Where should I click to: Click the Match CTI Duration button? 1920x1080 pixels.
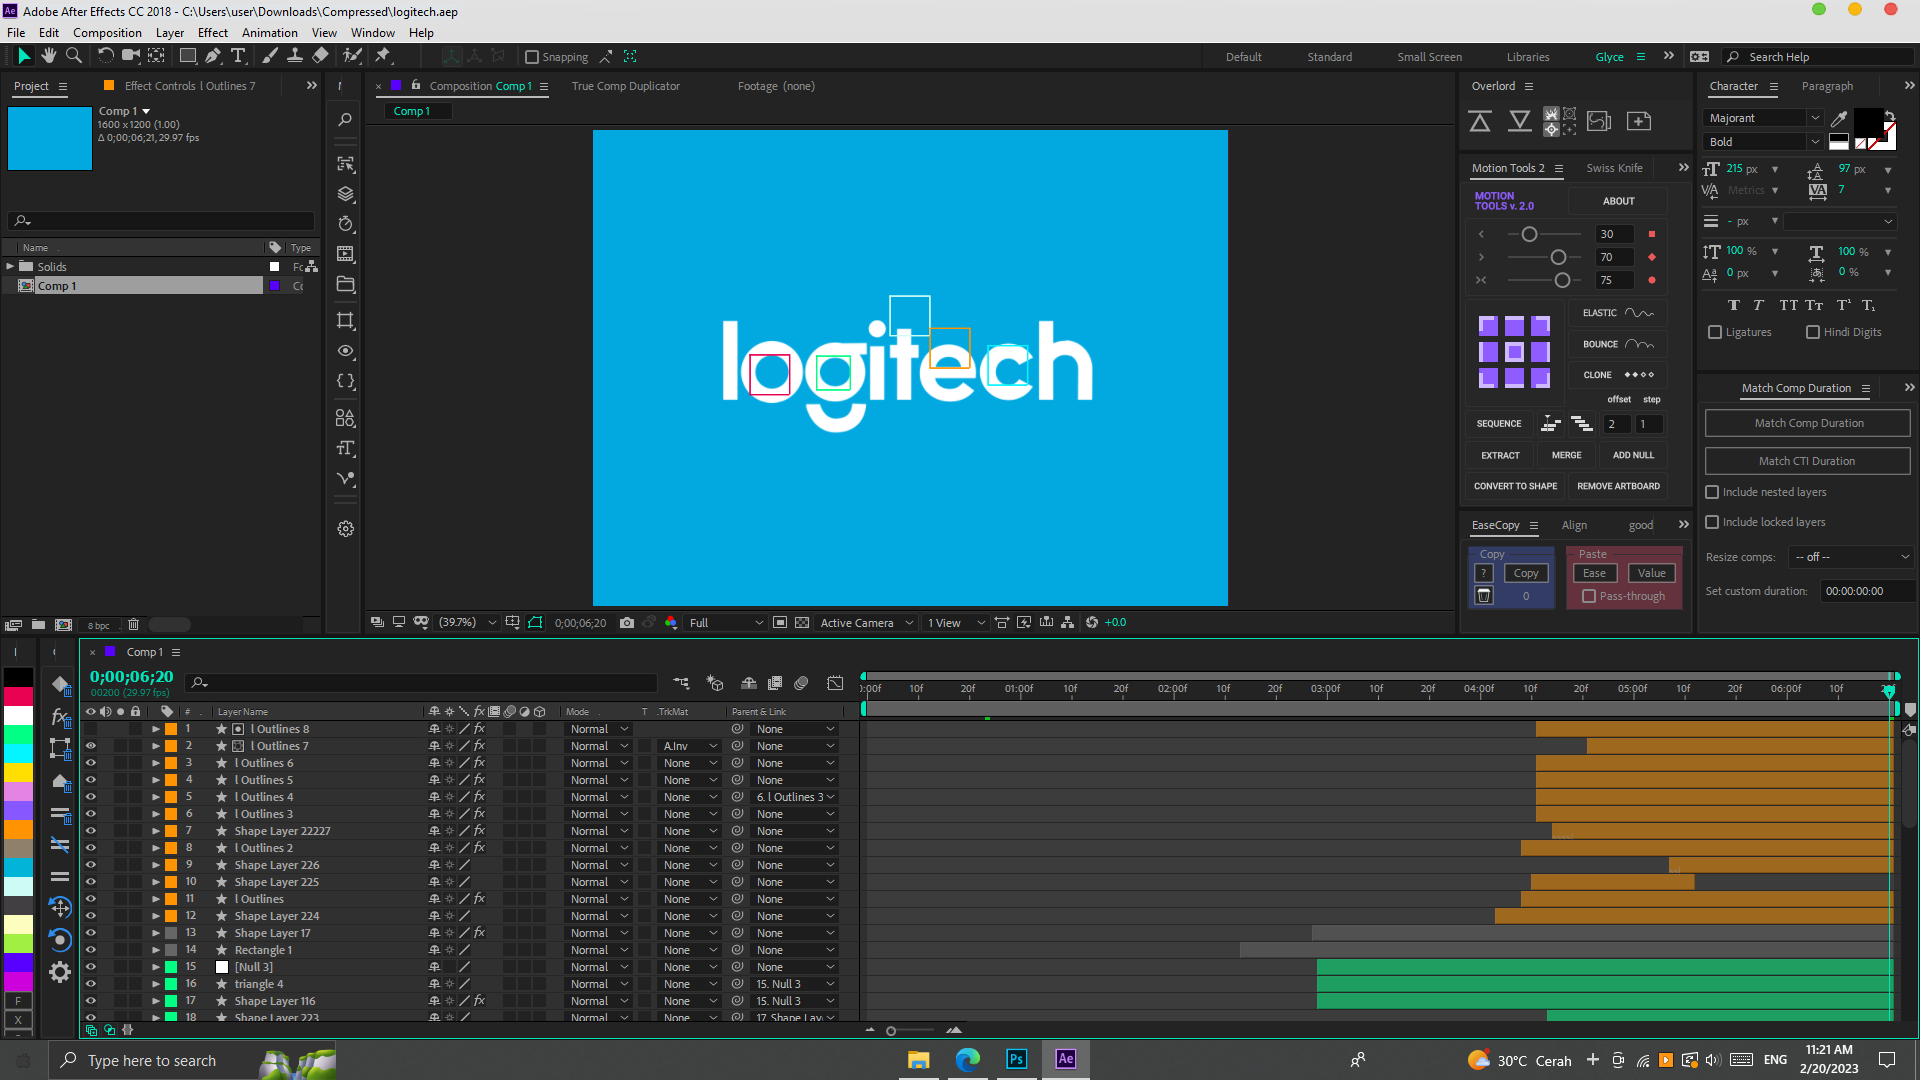click(x=1808, y=461)
